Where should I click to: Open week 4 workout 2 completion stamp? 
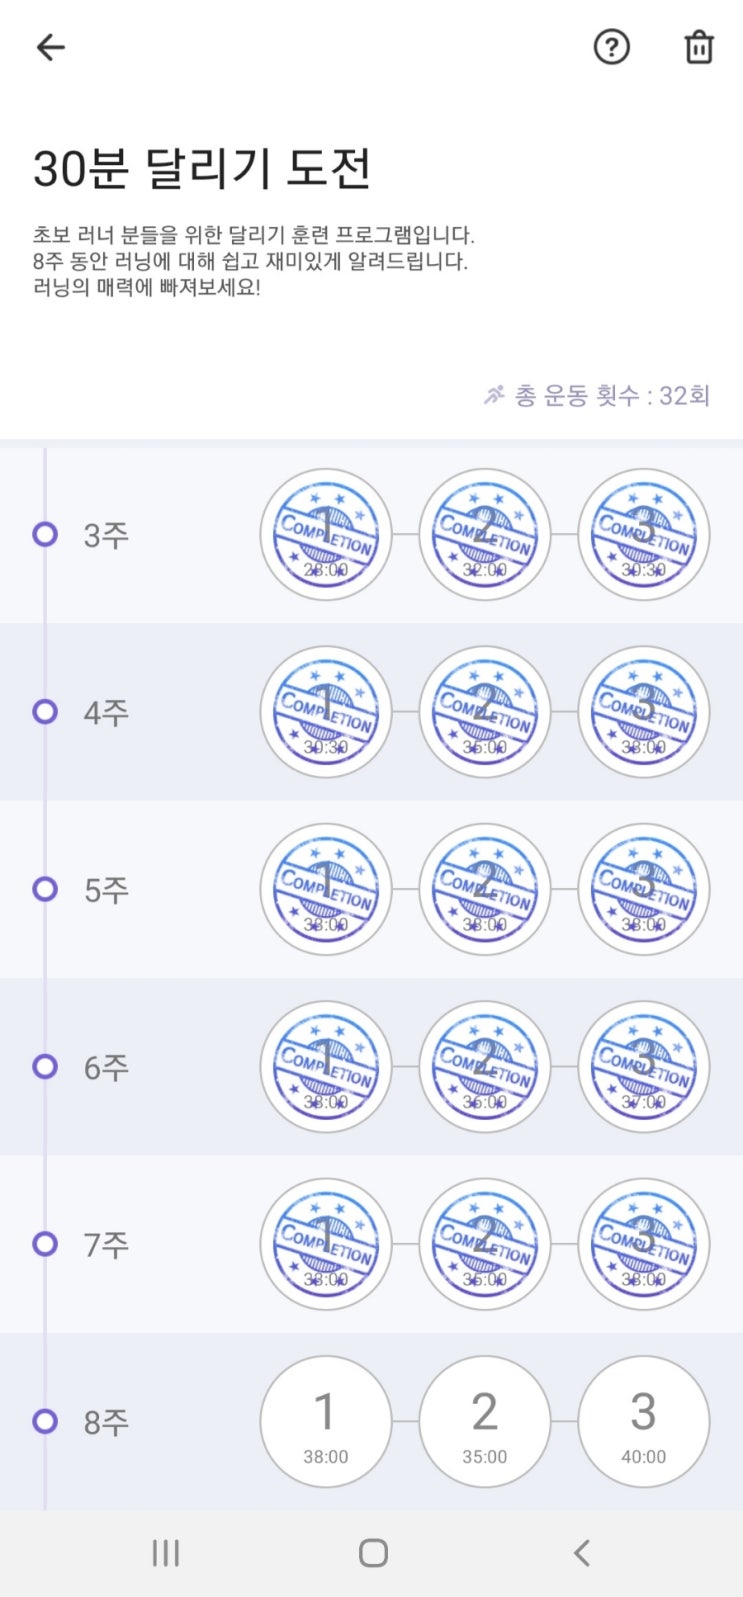point(485,712)
